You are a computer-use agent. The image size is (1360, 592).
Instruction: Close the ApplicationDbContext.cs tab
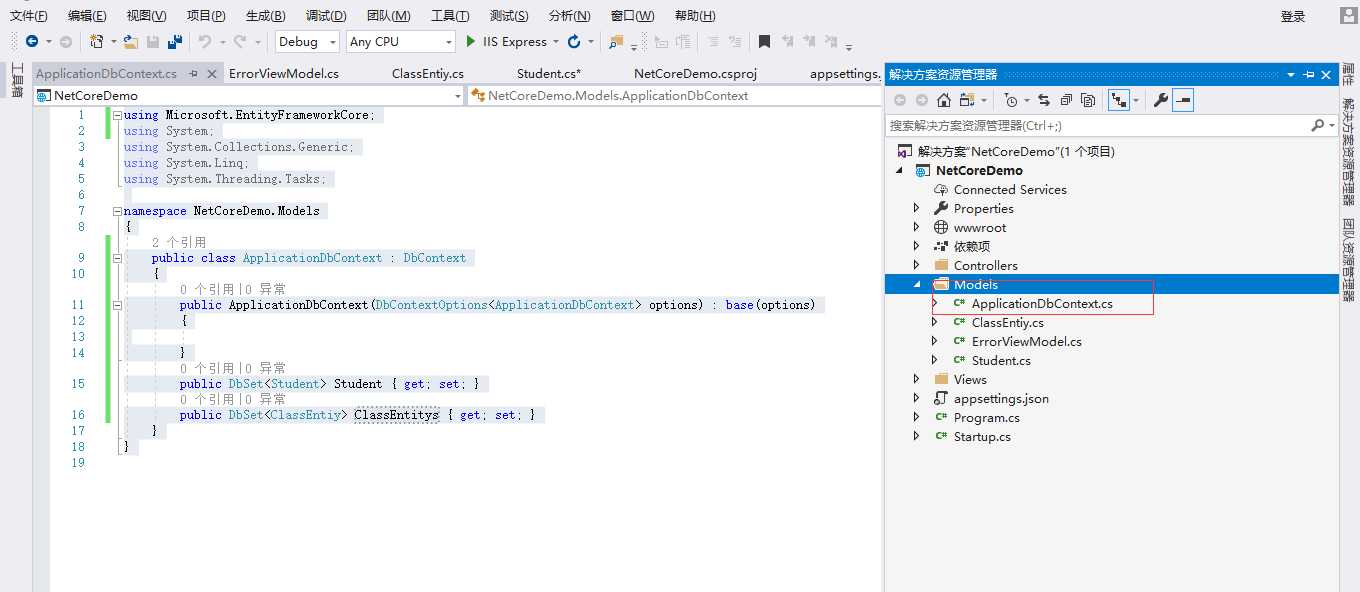211,73
